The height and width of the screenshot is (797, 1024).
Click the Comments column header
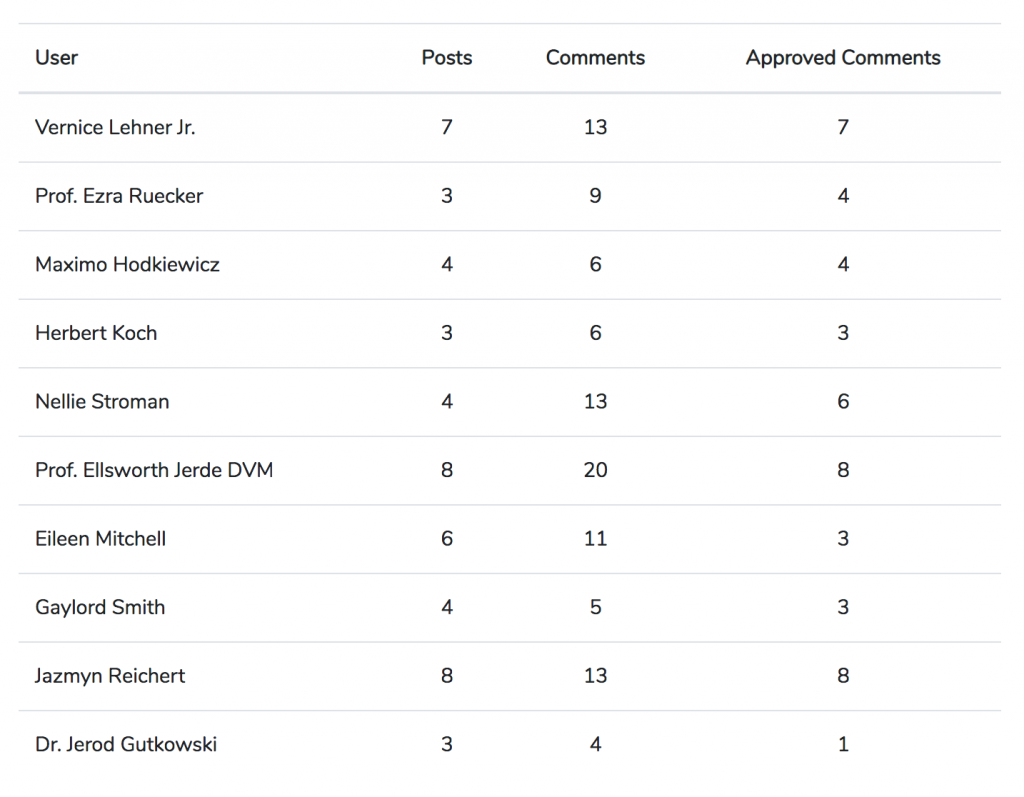[595, 58]
